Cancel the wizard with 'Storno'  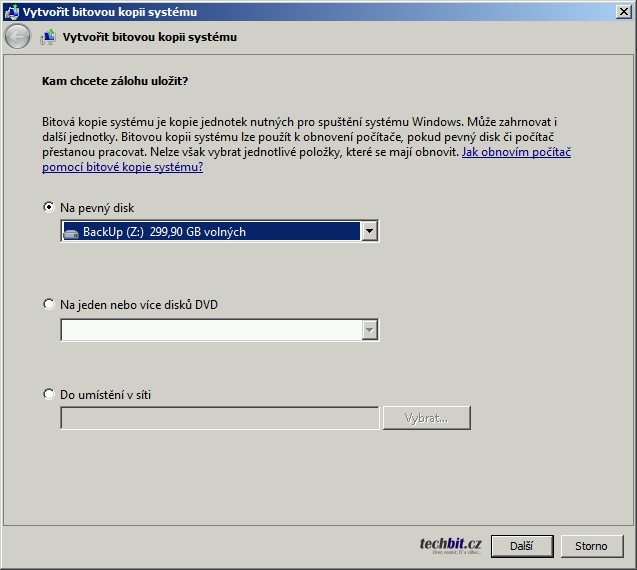pos(591,546)
